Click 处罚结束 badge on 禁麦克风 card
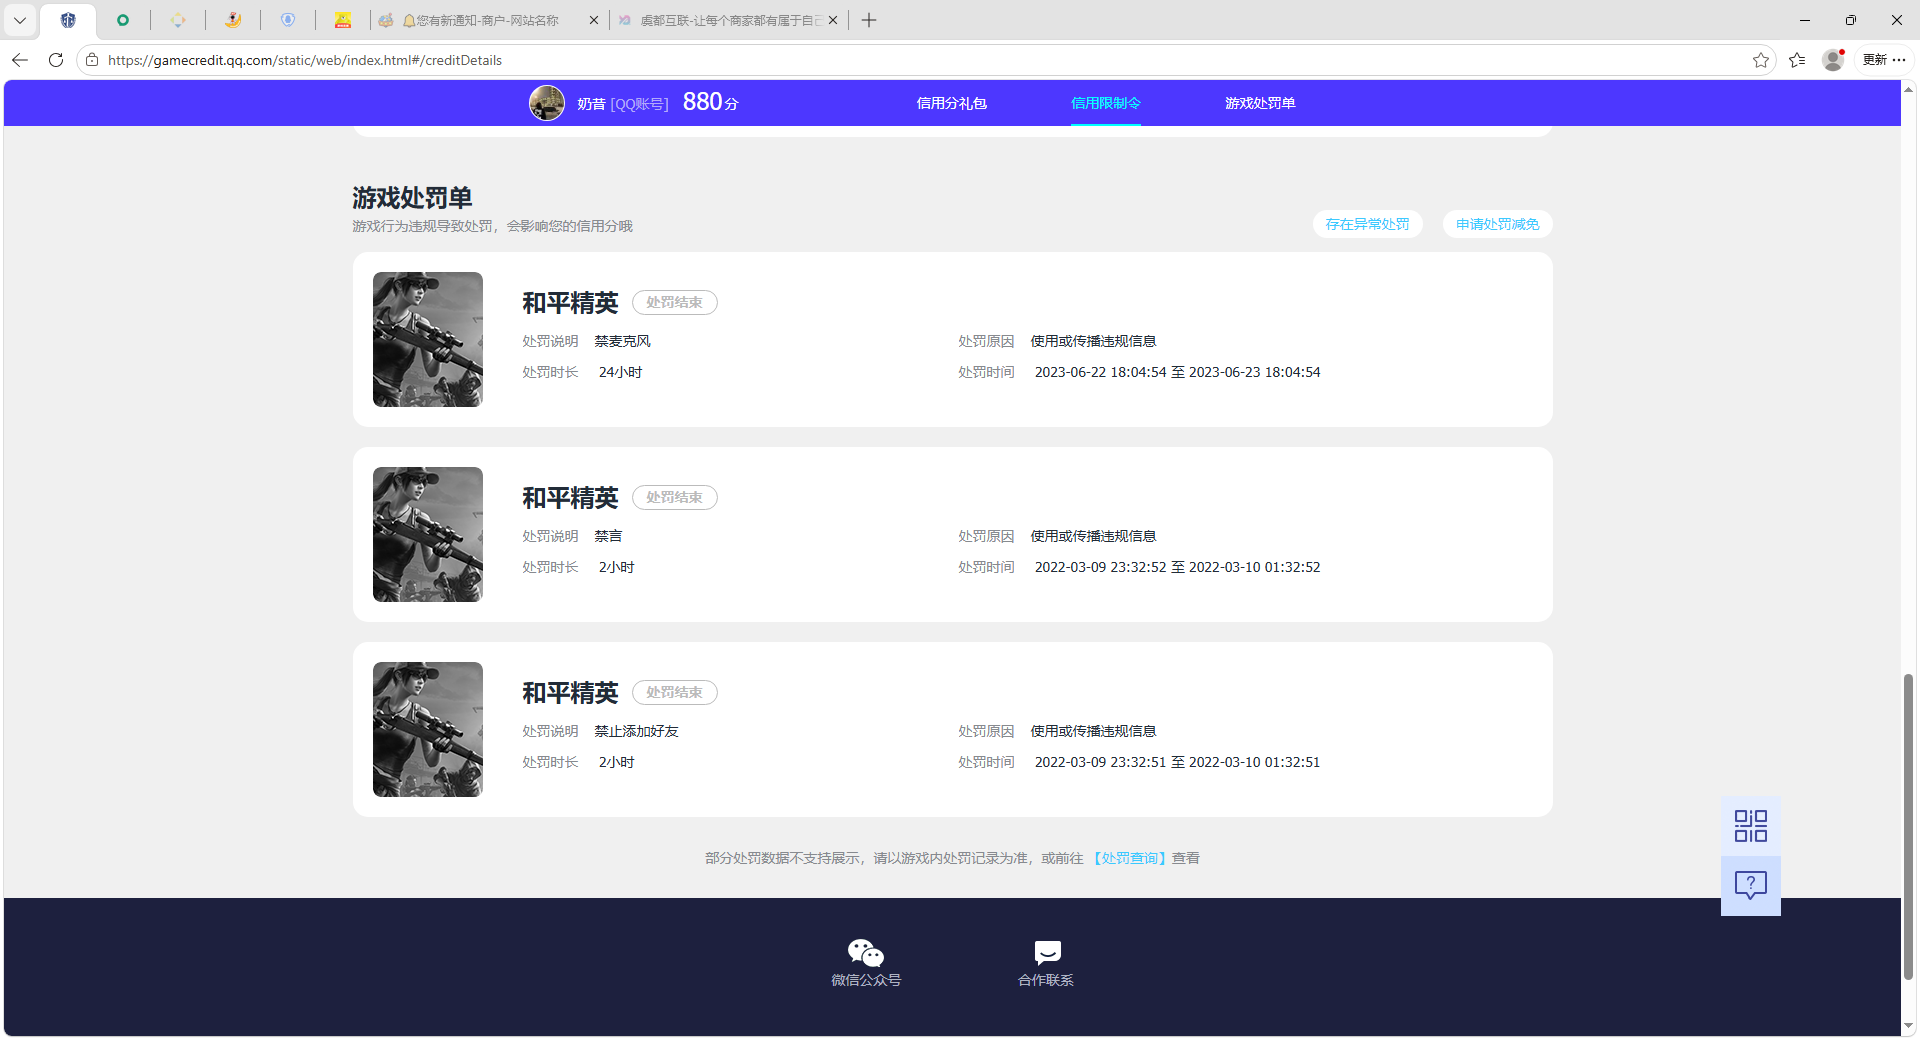This screenshot has height=1040, width=1920. (675, 302)
